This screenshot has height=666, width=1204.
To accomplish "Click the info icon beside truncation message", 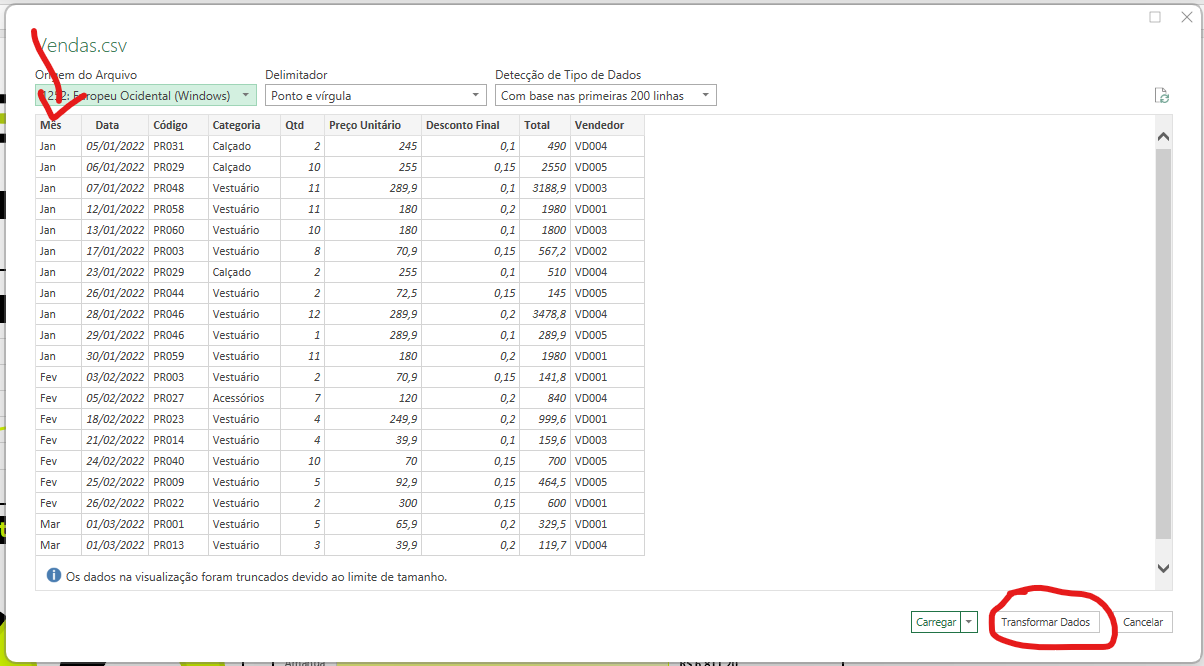I will pos(54,576).
